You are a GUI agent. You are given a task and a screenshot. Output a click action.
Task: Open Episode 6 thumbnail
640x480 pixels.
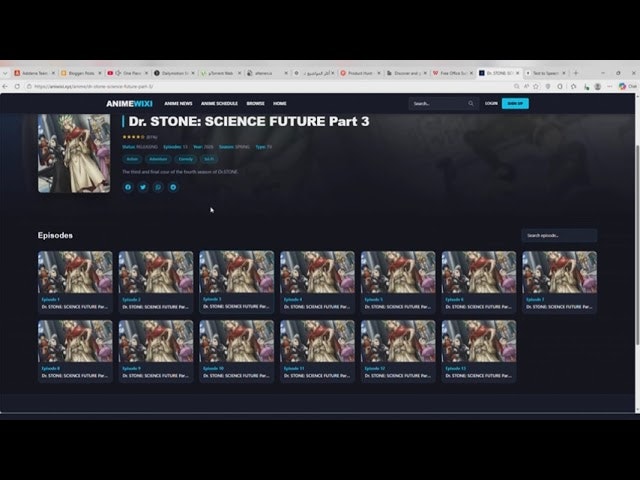(479, 272)
